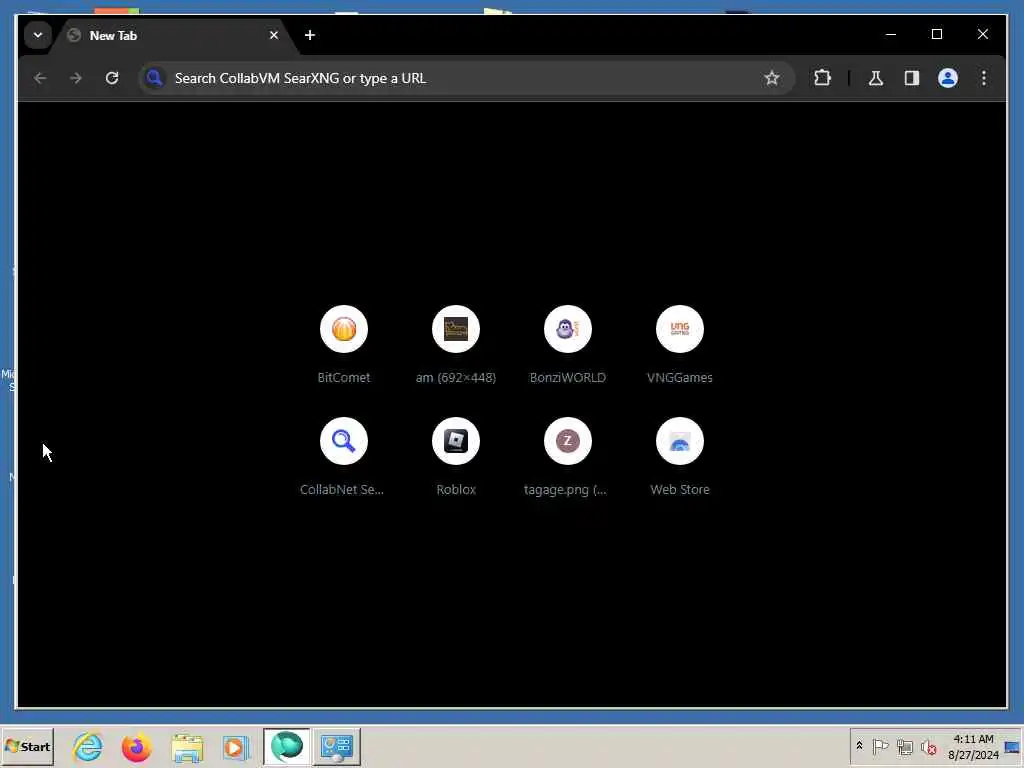Launch Internet Explorer from taskbar
This screenshot has width=1024, height=768.
pyautogui.click(x=88, y=746)
